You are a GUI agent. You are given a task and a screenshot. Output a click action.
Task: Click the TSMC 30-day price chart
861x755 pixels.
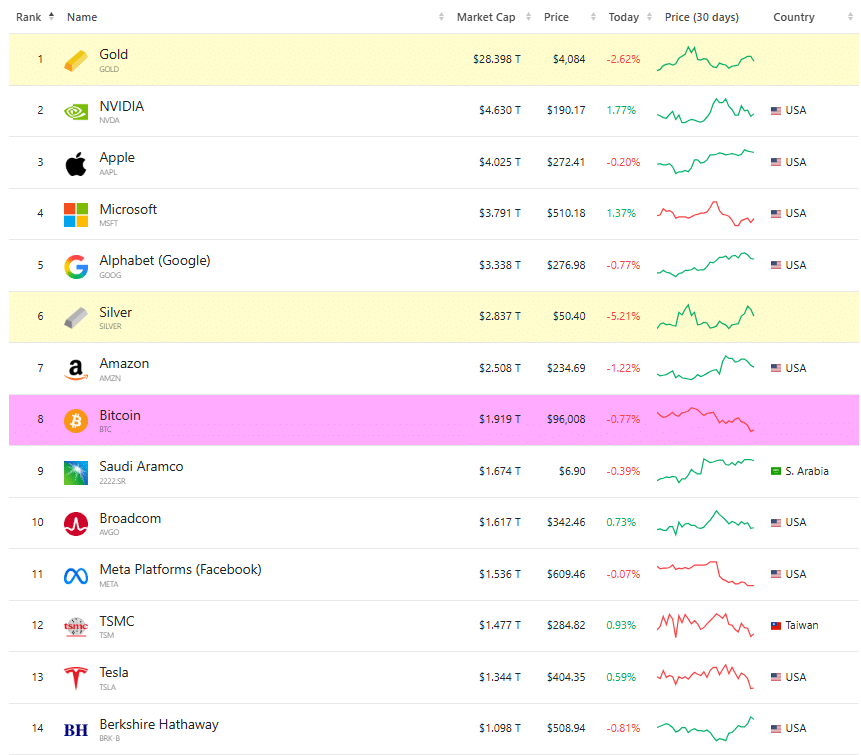click(706, 625)
